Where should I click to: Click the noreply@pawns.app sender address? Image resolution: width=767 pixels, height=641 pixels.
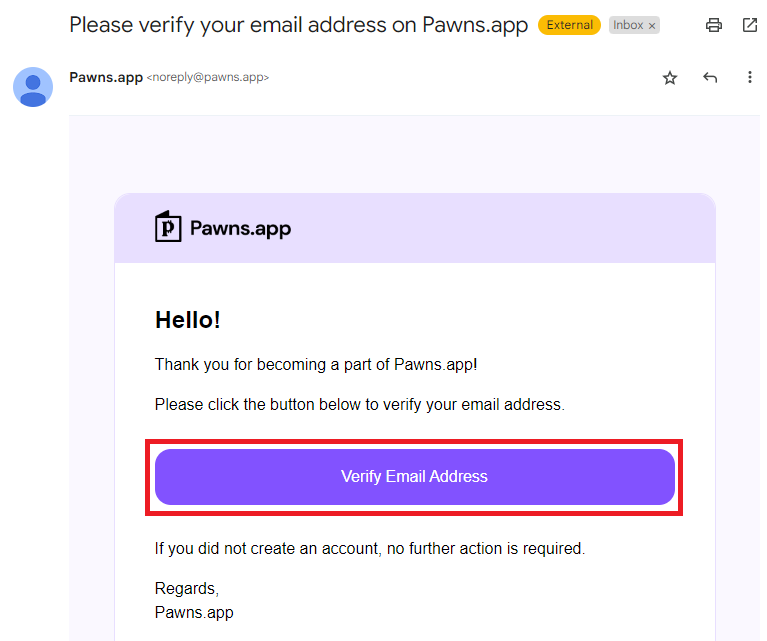coord(208,77)
